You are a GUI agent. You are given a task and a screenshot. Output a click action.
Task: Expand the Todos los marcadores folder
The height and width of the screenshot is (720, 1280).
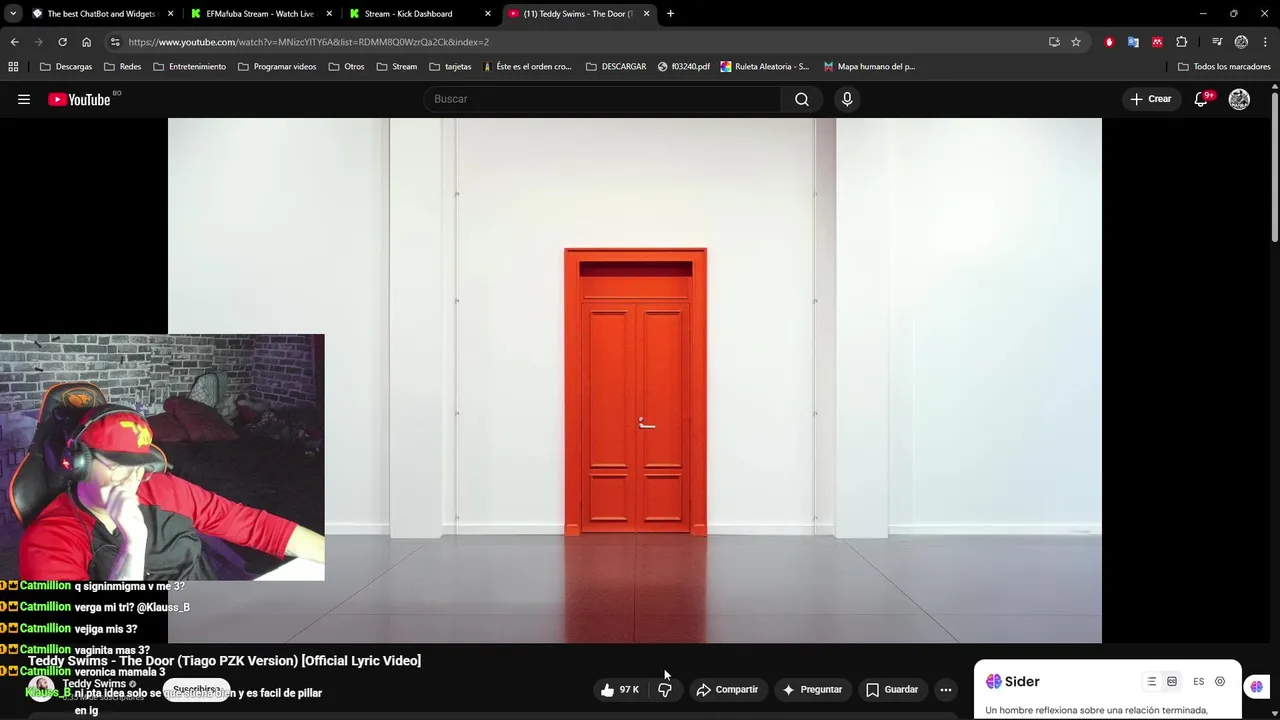(1224, 67)
